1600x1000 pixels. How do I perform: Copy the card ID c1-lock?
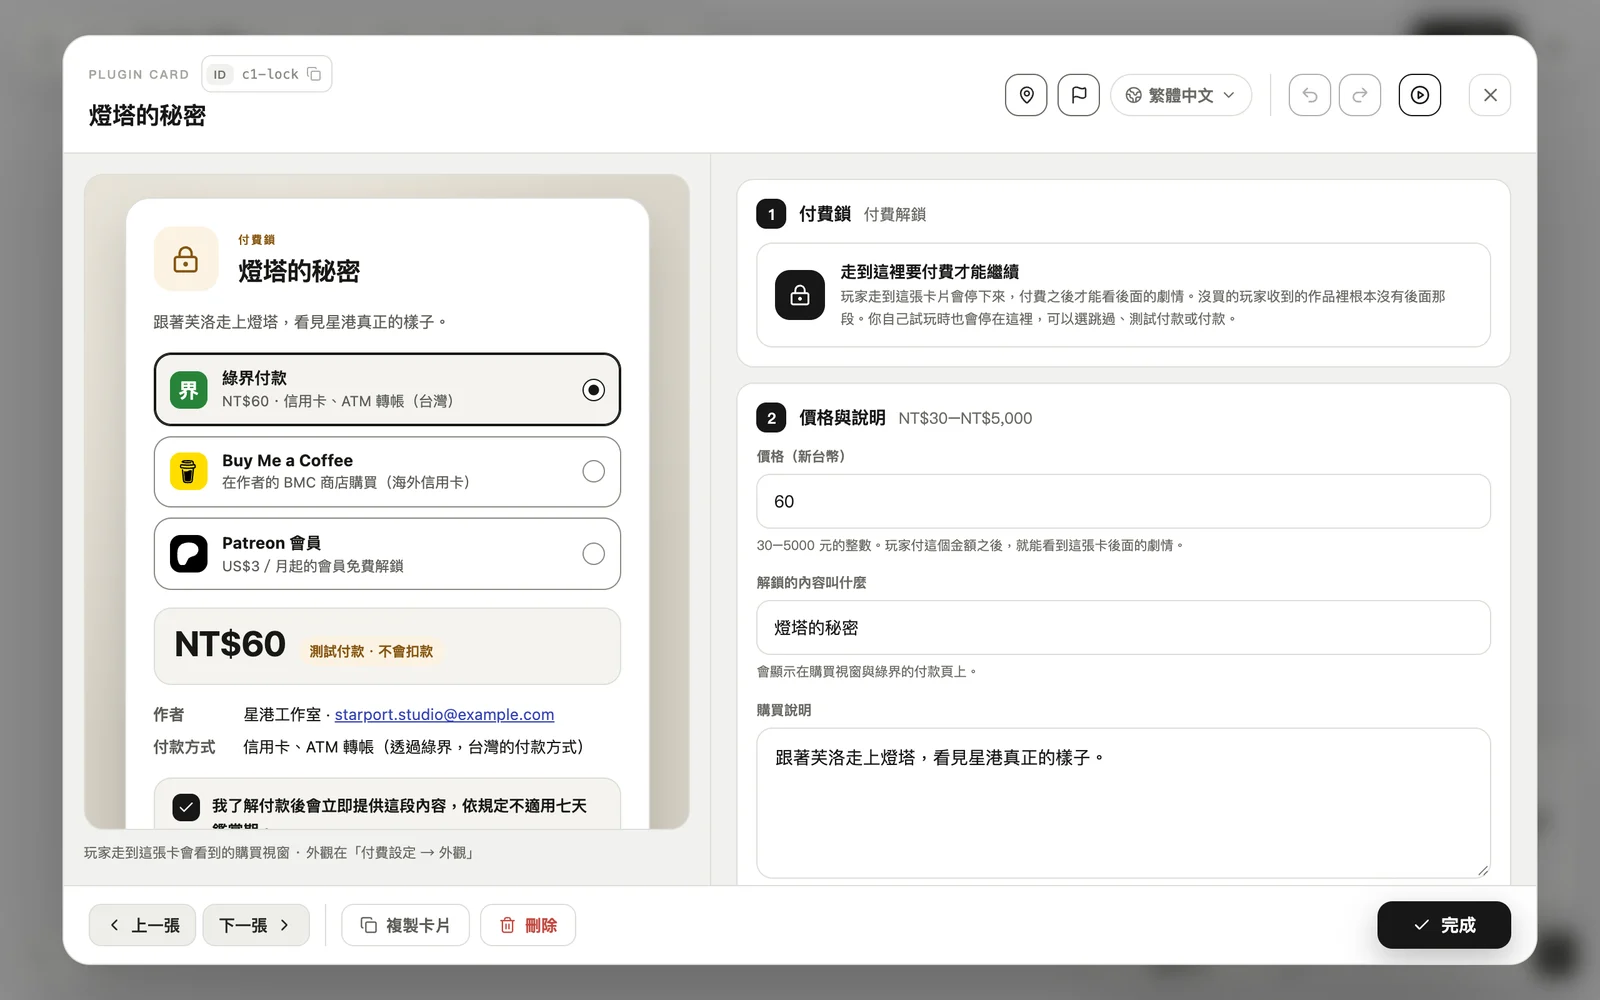pos(314,74)
